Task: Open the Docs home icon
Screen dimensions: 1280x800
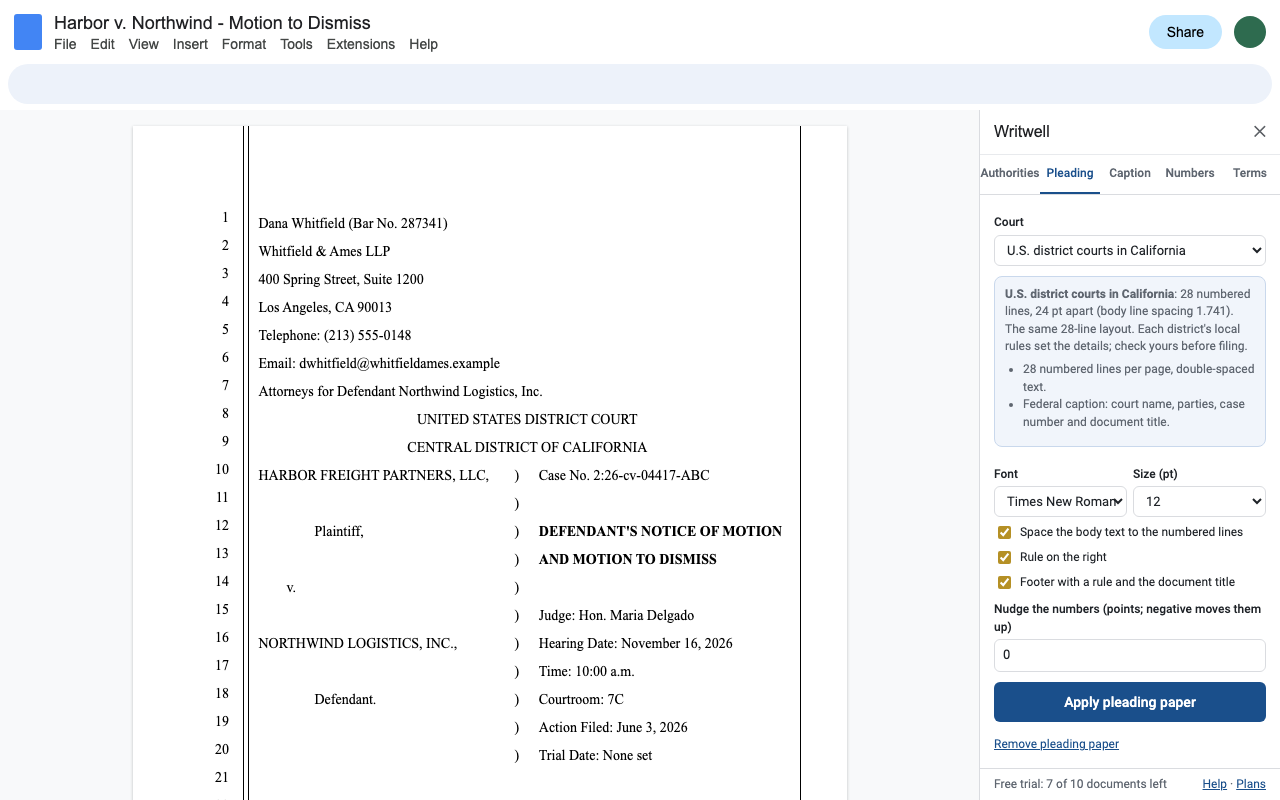Action: tap(28, 33)
